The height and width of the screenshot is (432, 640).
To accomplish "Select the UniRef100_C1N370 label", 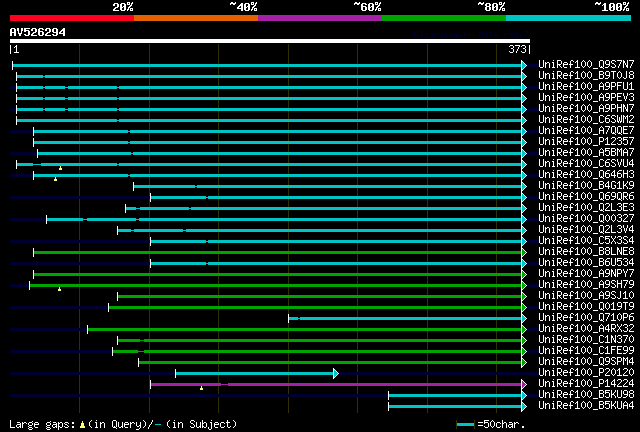I will 586,340.
